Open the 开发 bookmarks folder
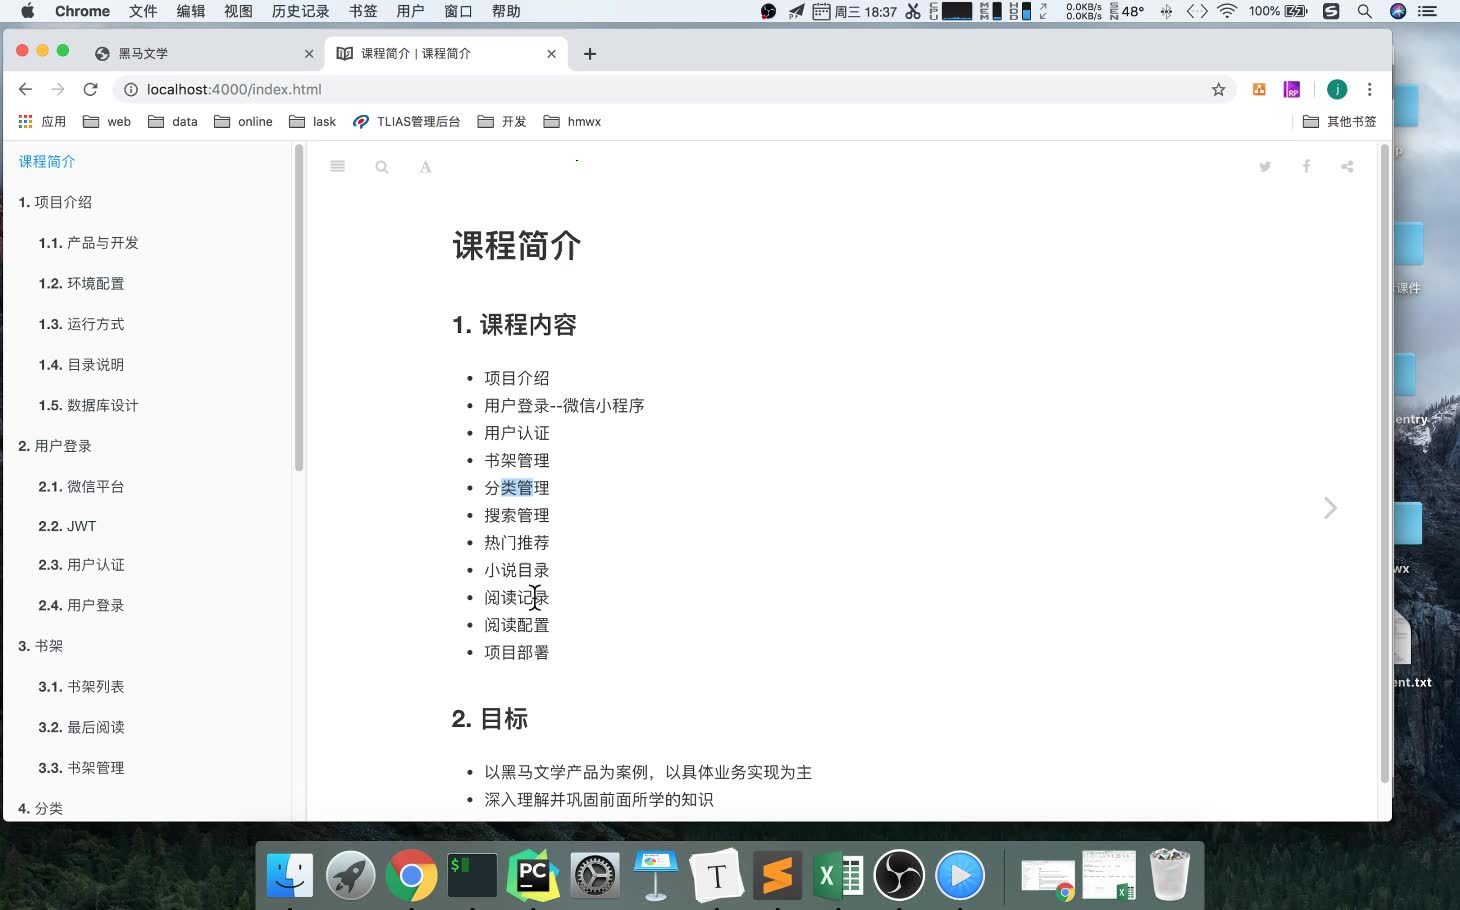This screenshot has height=910, width=1460. coord(502,122)
